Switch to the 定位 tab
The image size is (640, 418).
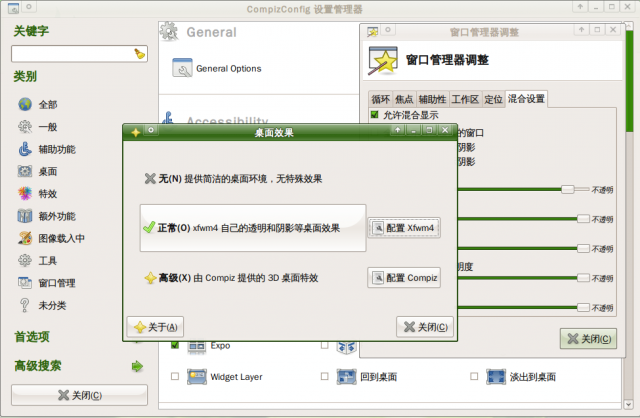click(x=493, y=99)
